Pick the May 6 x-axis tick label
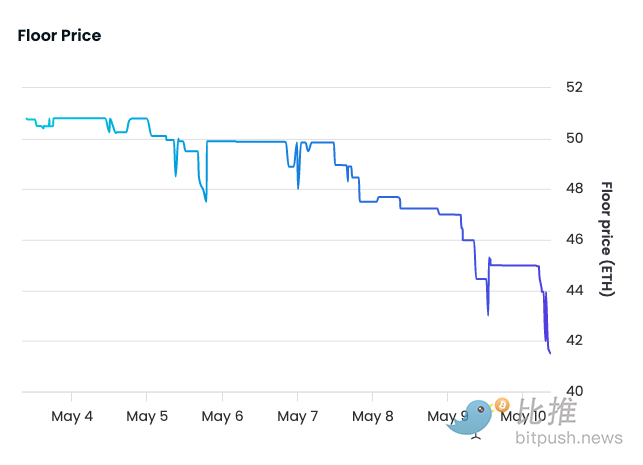 (222, 416)
